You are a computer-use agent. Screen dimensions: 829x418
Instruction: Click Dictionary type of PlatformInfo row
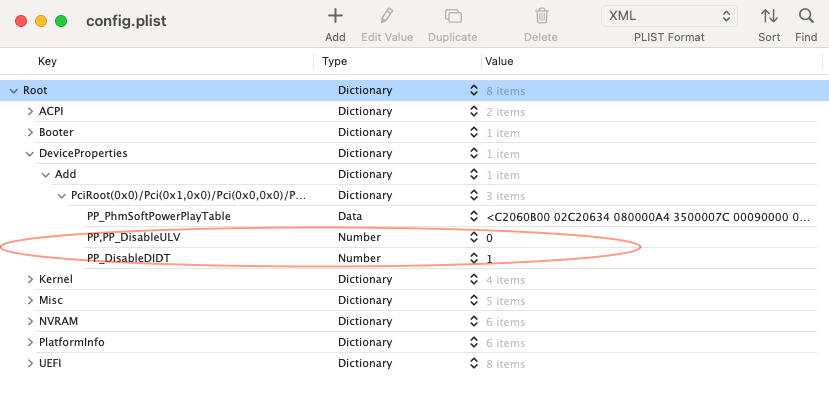(x=365, y=342)
